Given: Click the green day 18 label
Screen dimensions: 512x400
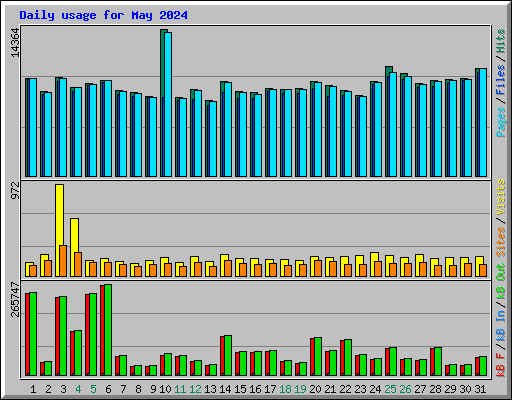Looking at the screenshot, I should [x=285, y=389].
